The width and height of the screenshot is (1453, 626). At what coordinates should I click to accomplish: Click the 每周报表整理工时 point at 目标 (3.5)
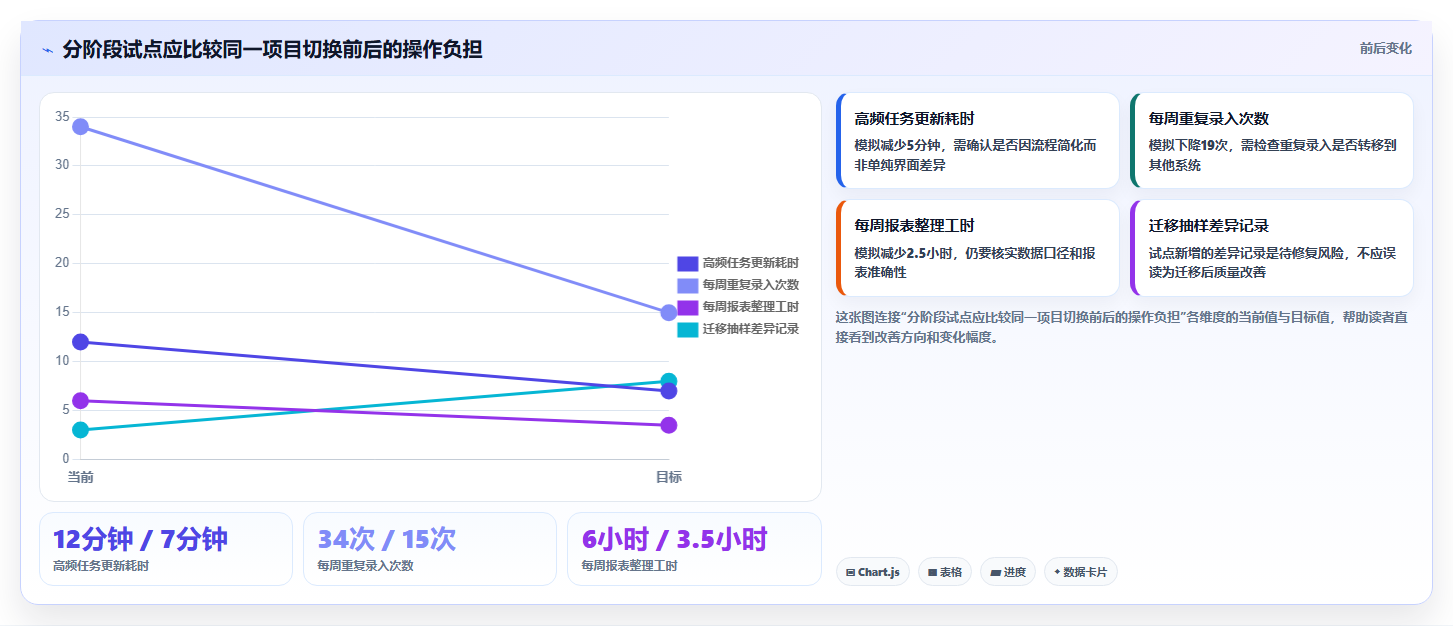[x=669, y=425]
